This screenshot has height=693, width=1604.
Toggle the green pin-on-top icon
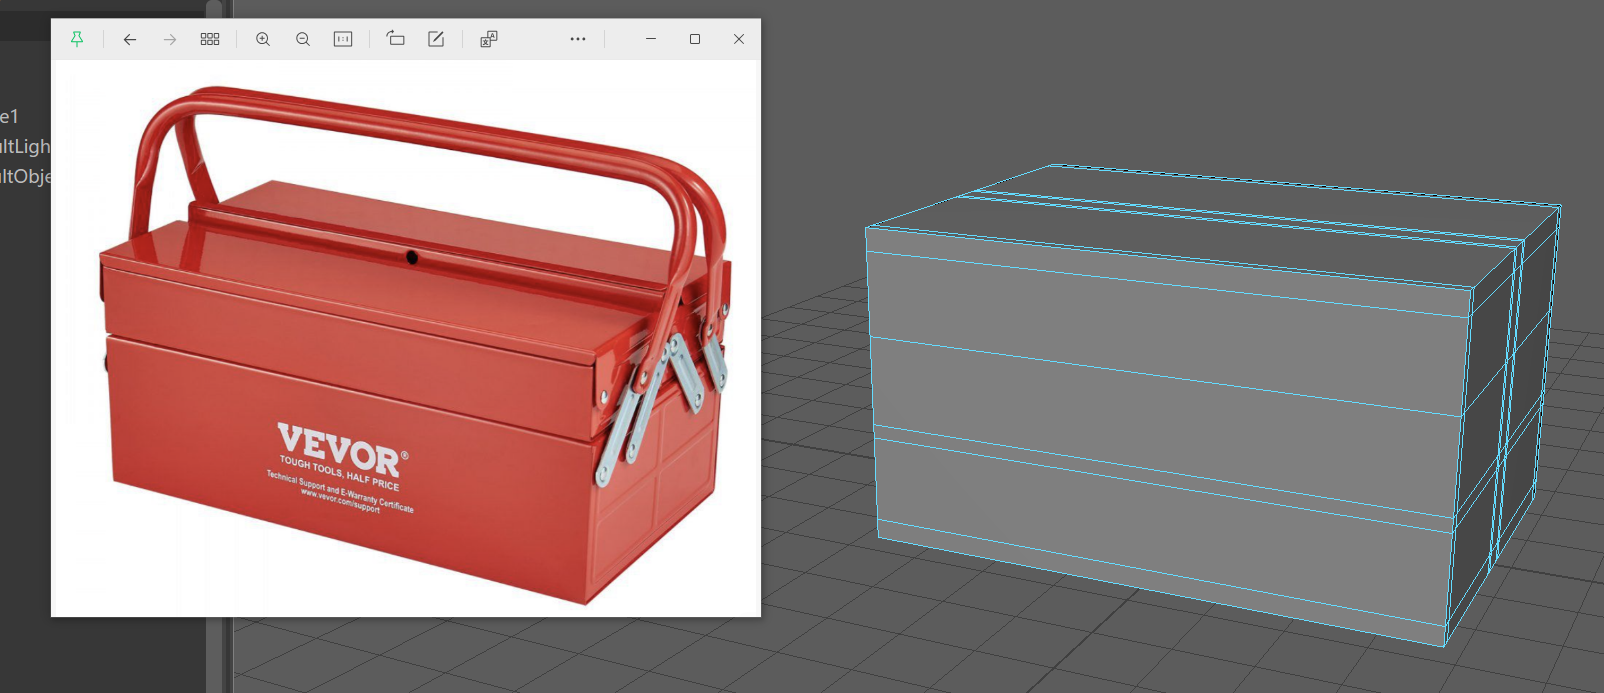(77, 39)
